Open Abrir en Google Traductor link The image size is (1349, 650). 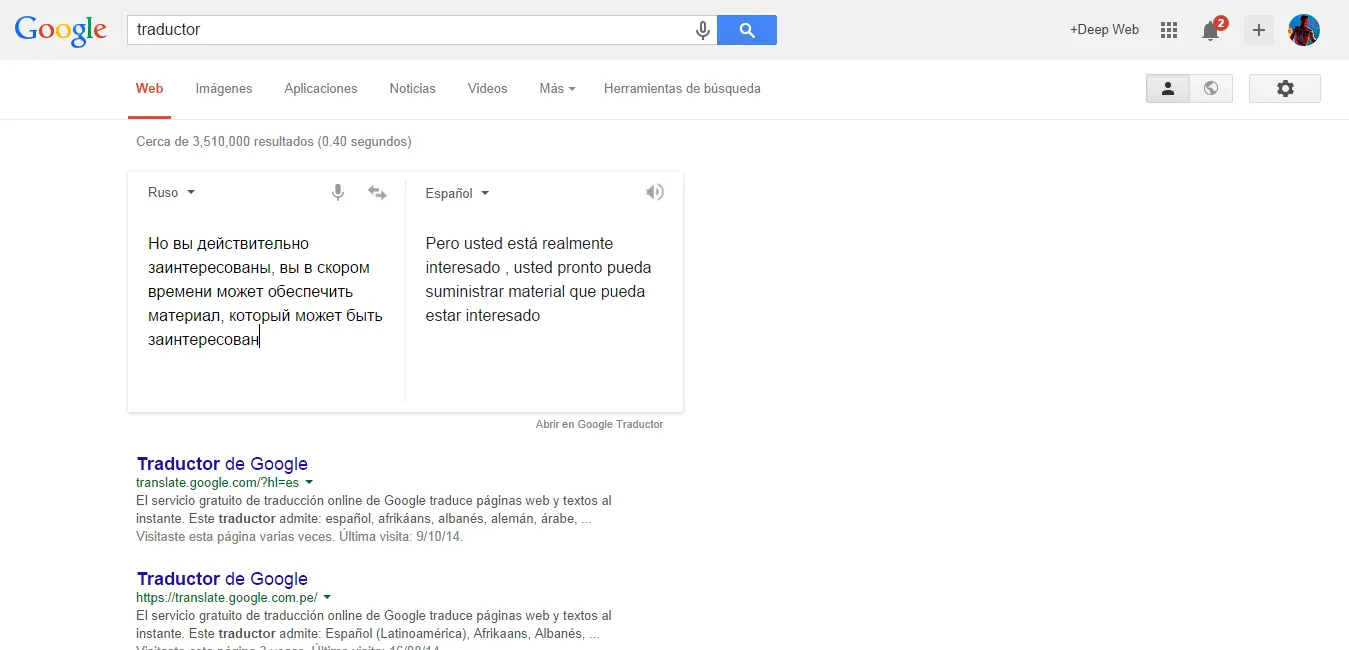599,424
